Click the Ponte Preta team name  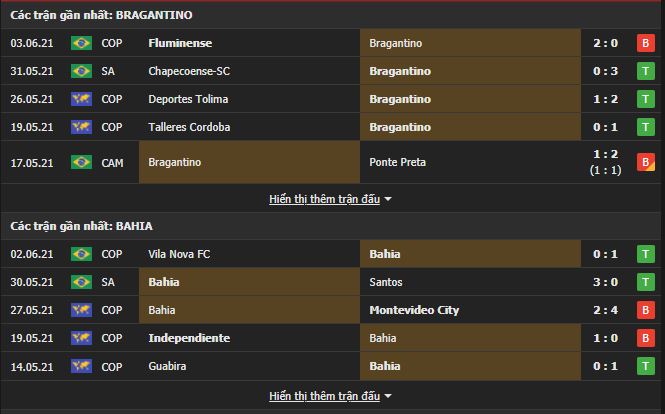397,162
